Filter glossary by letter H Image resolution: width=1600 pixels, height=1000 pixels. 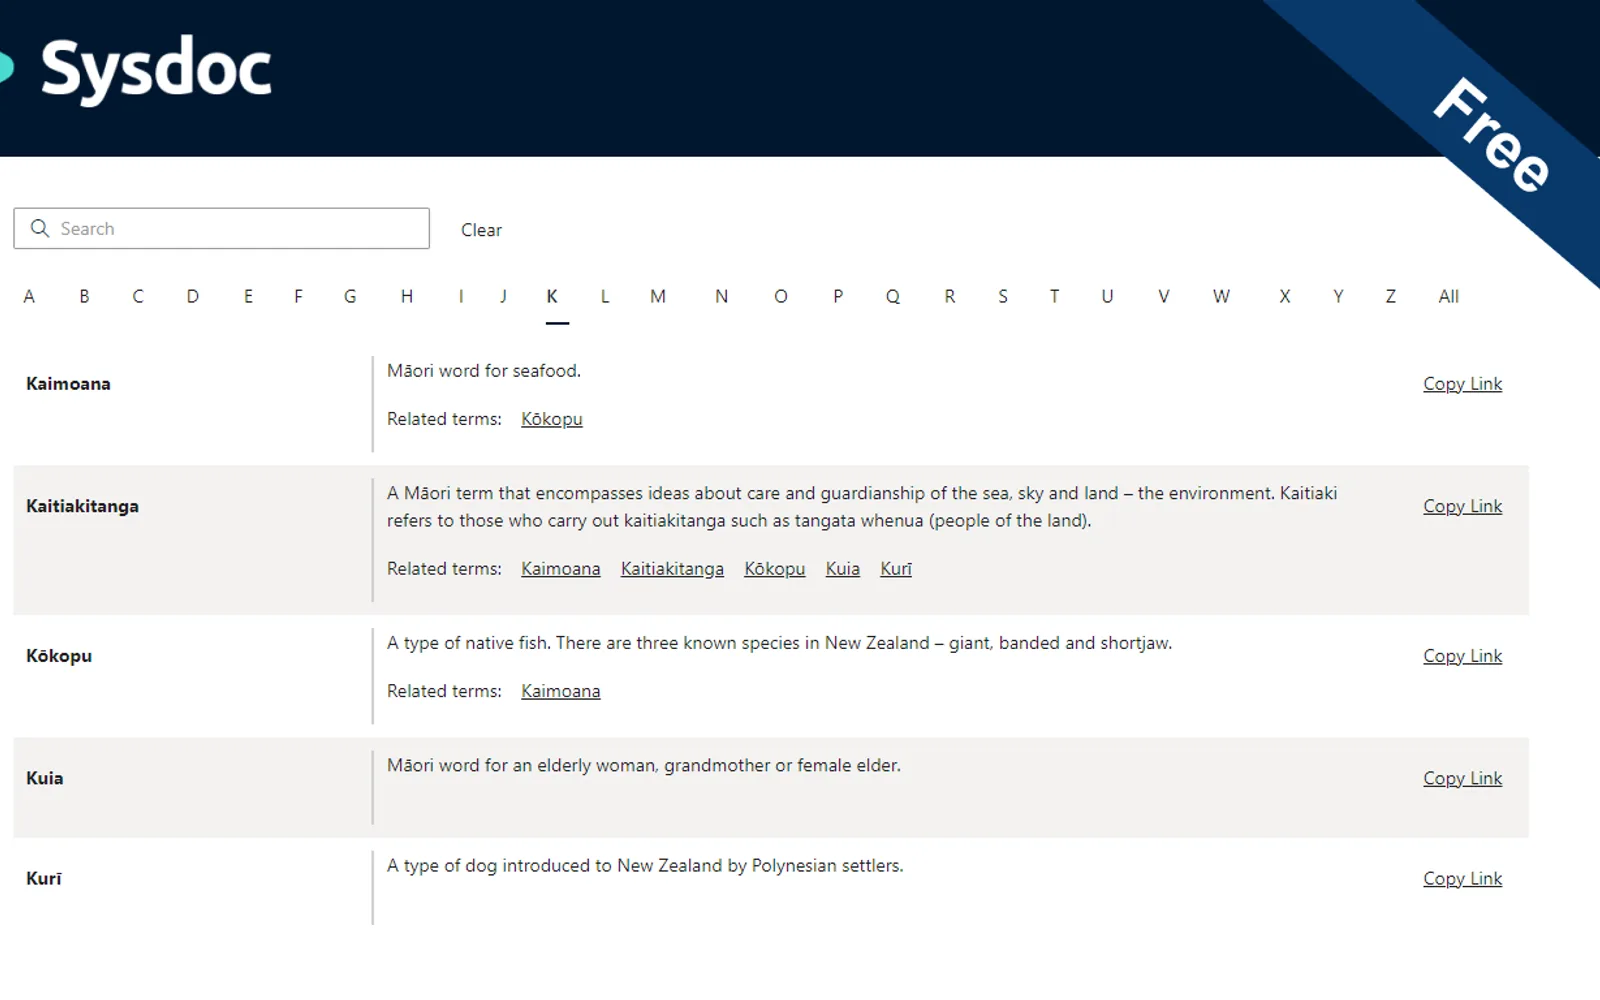(407, 296)
